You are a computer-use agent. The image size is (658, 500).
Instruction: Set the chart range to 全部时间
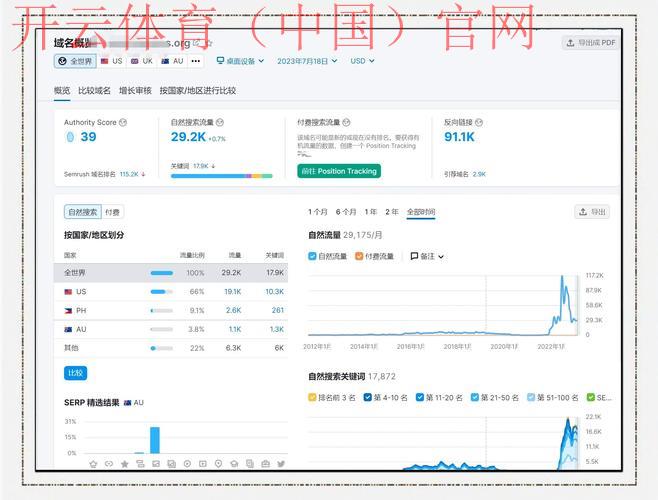pyautogui.click(x=421, y=212)
